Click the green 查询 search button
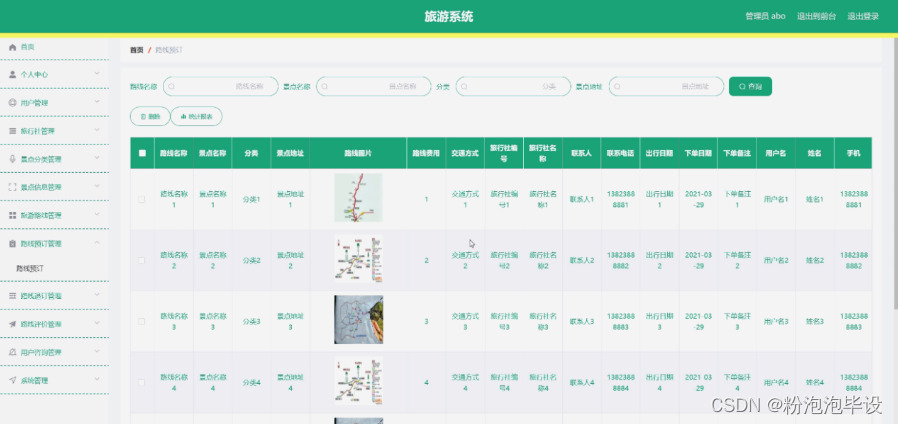The image size is (898, 424). click(750, 87)
